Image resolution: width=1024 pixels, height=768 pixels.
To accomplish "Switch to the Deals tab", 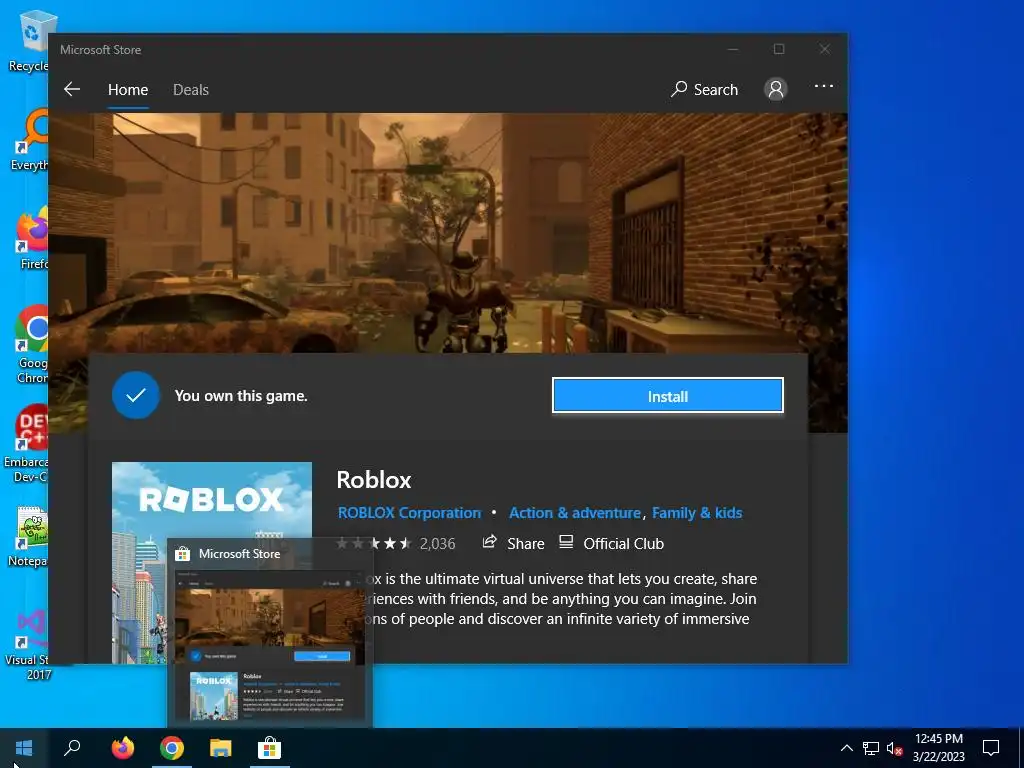I will pos(191,89).
